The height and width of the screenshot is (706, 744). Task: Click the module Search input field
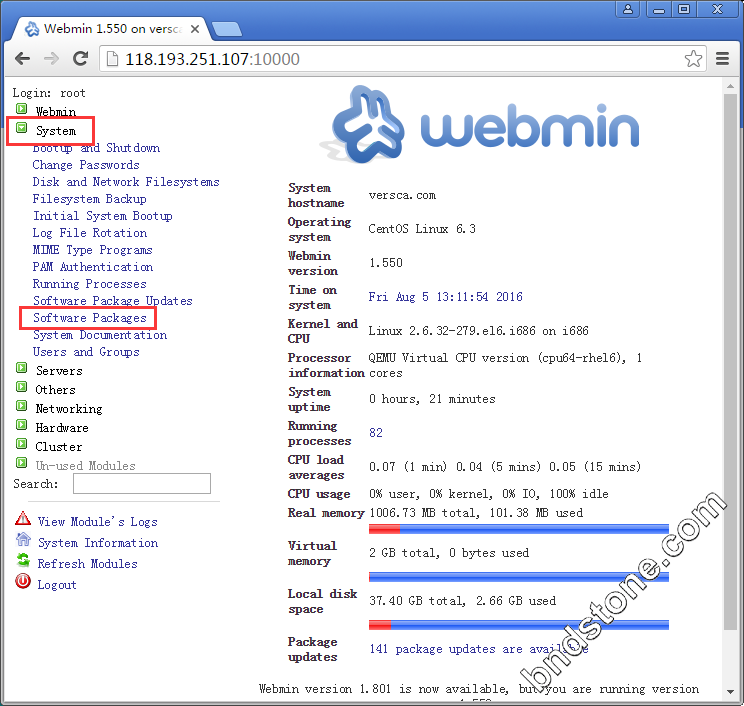point(142,483)
